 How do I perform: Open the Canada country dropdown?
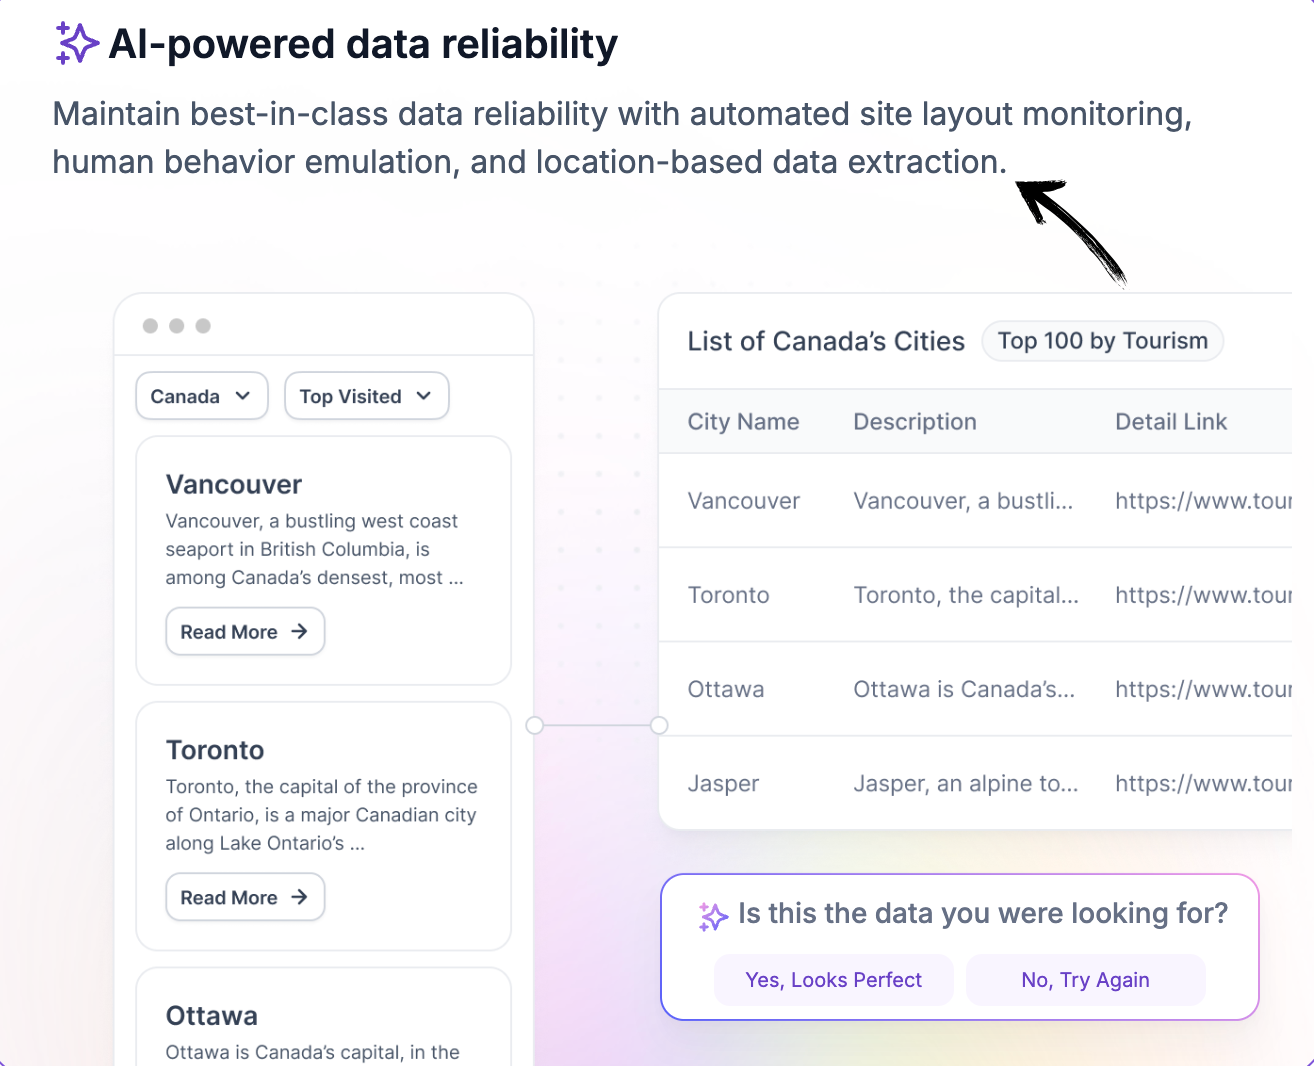coord(202,396)
